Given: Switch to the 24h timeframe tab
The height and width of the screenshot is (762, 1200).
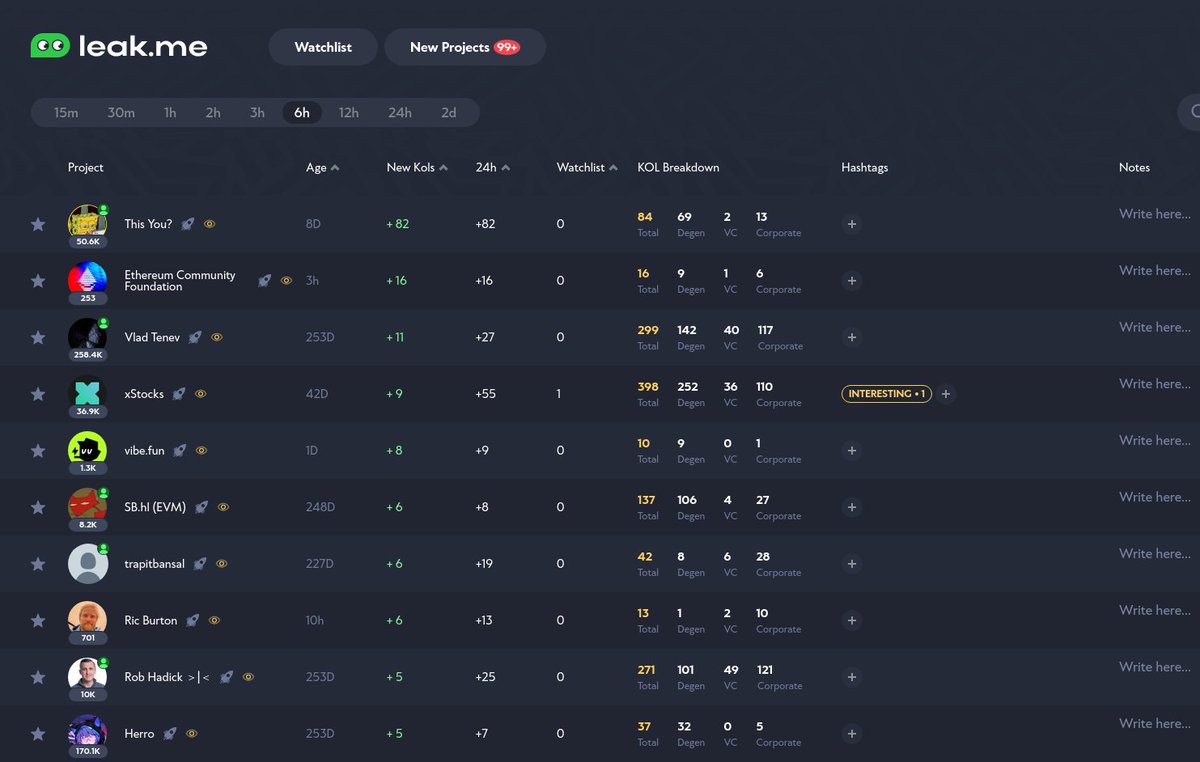Looking at the screenshot, I should pyautogui.click(x=399, y=112).
